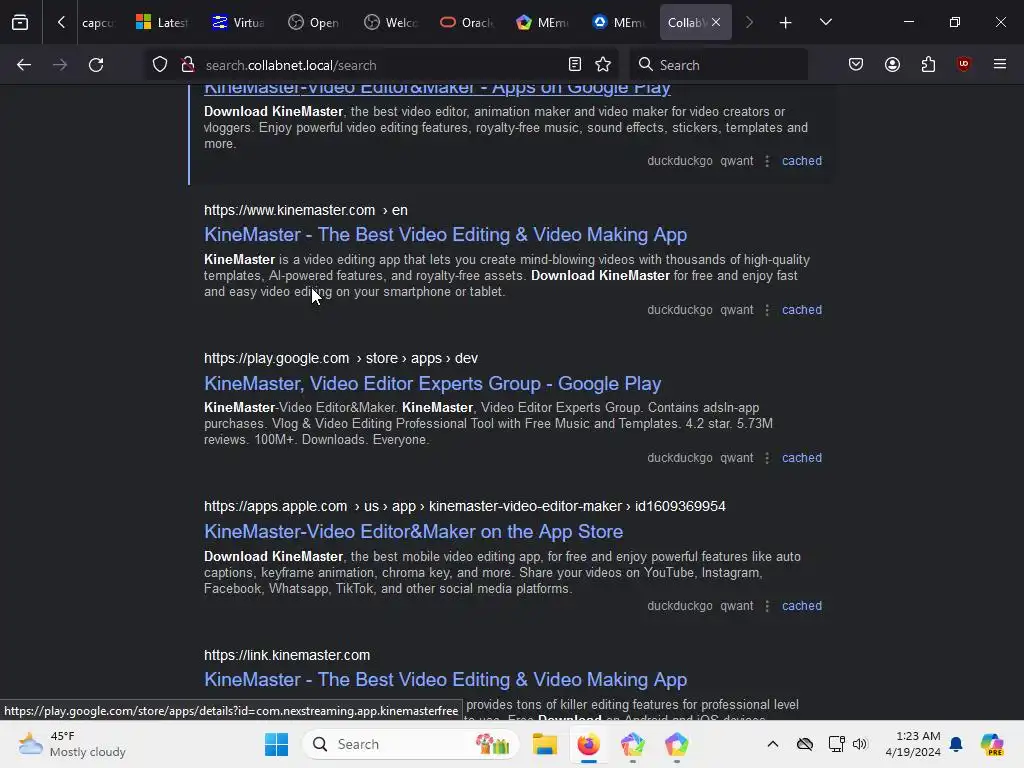
Task: Click https://link.kinemaster.com URL text
Action: pos(287,655)
